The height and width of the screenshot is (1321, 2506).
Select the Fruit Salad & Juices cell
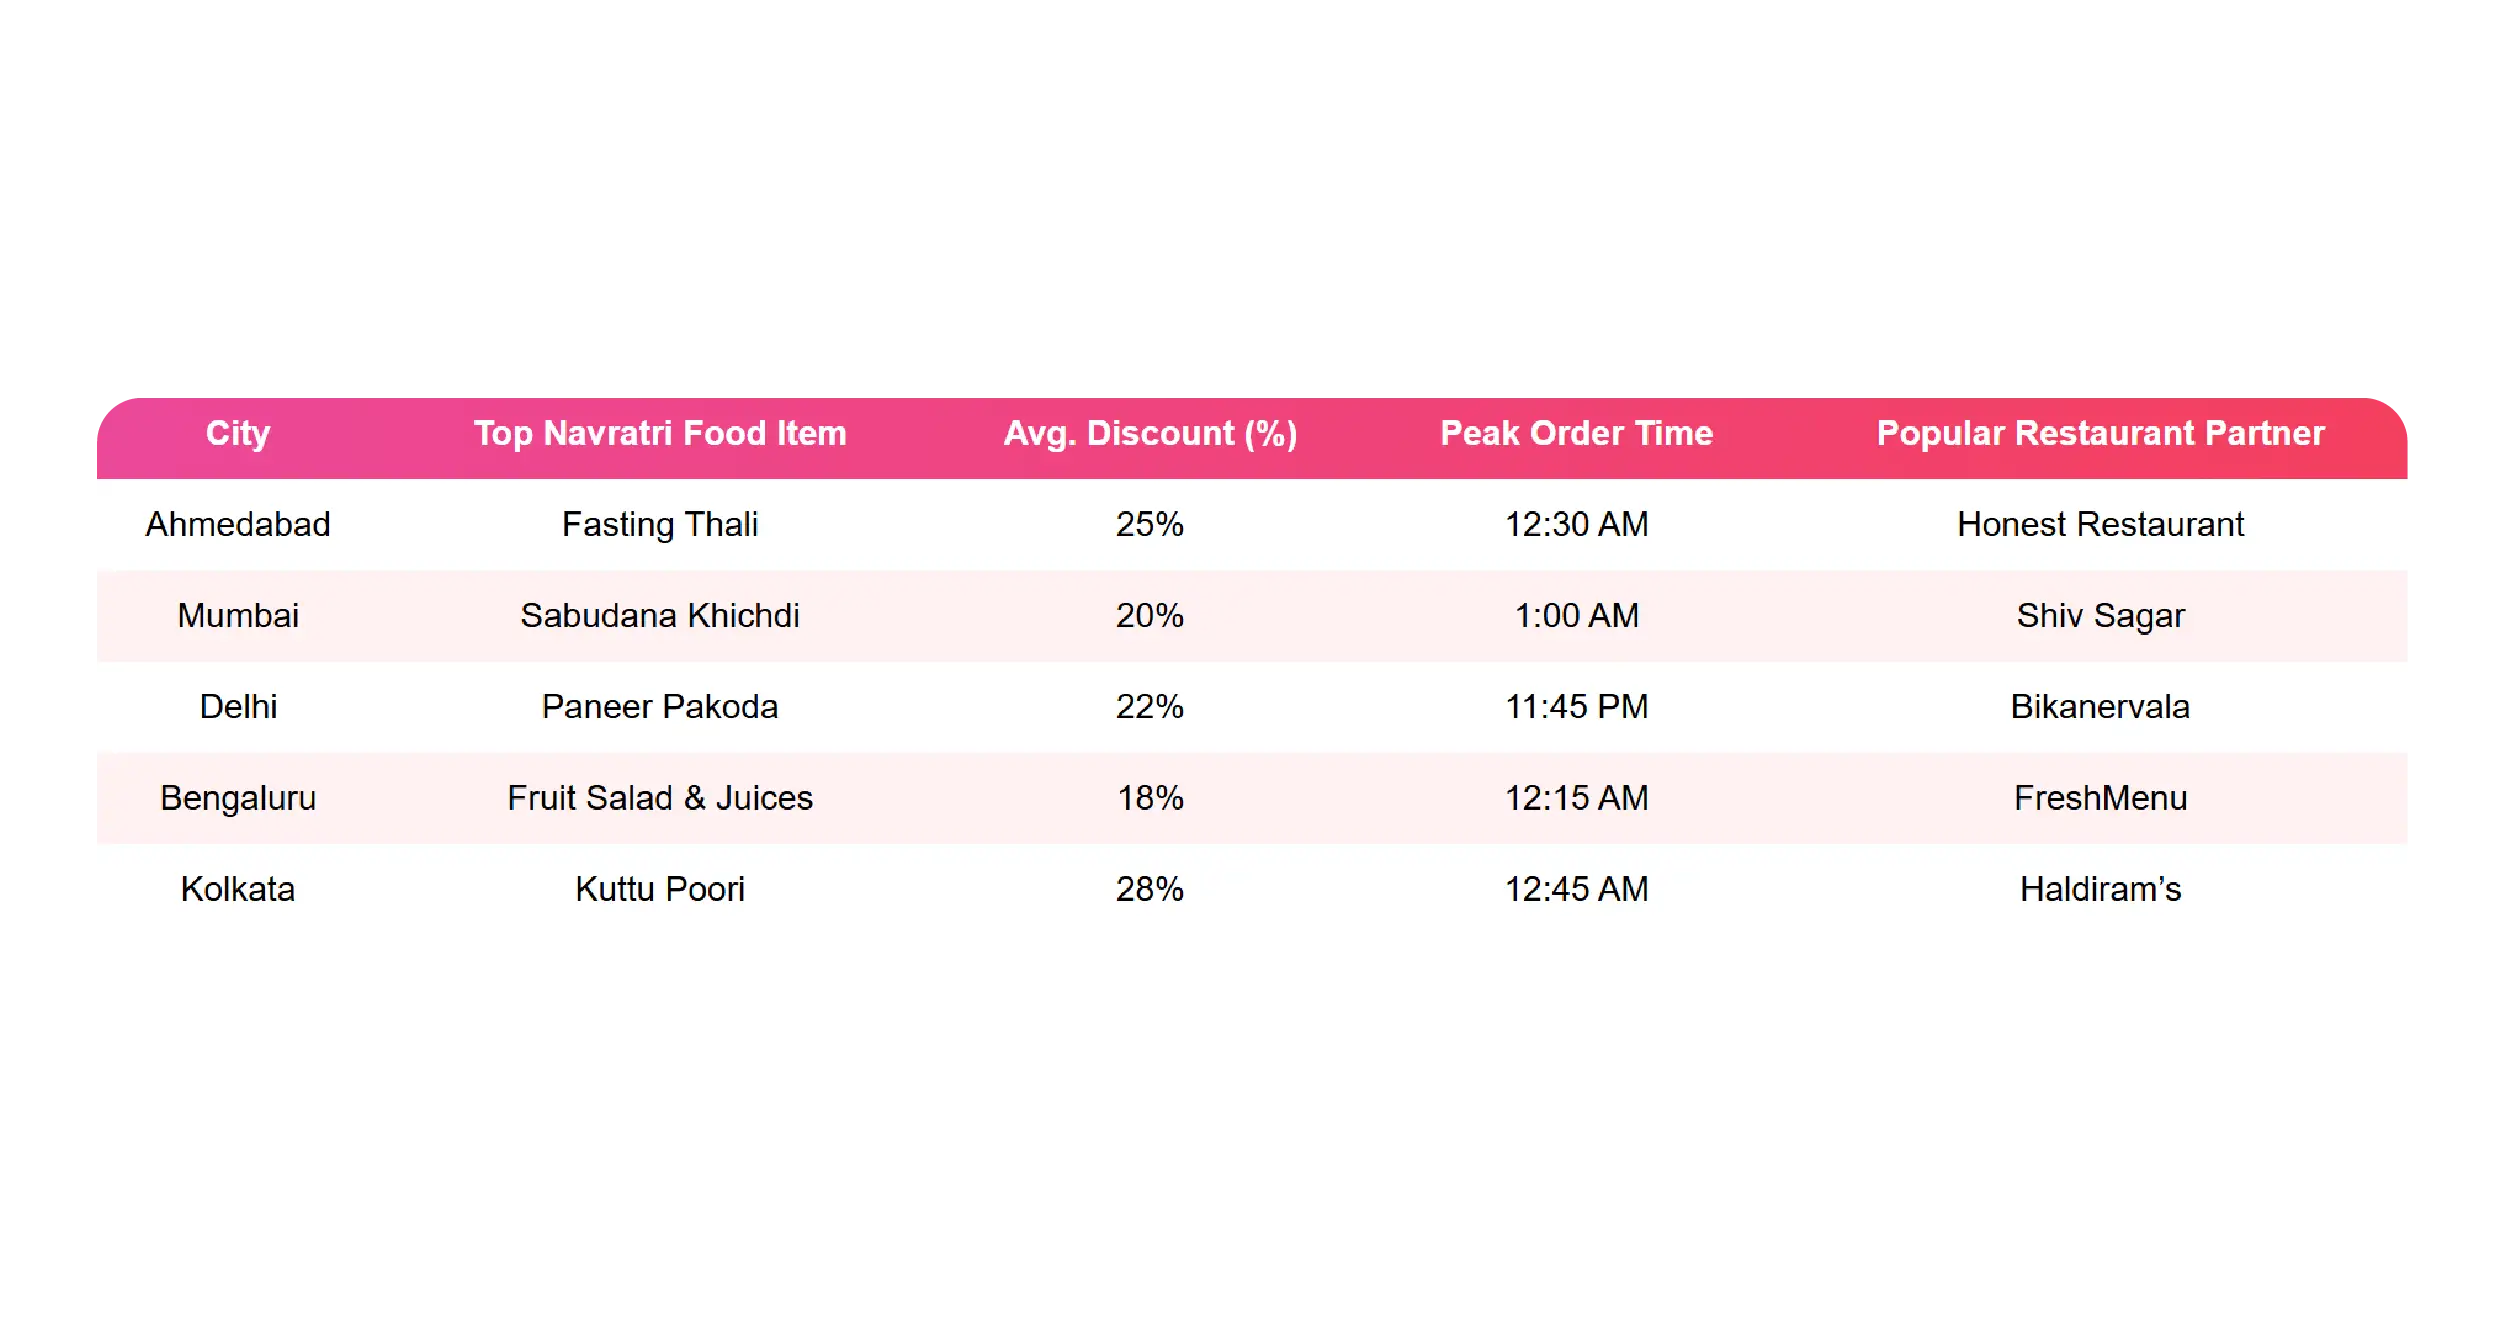pos(660,797)
